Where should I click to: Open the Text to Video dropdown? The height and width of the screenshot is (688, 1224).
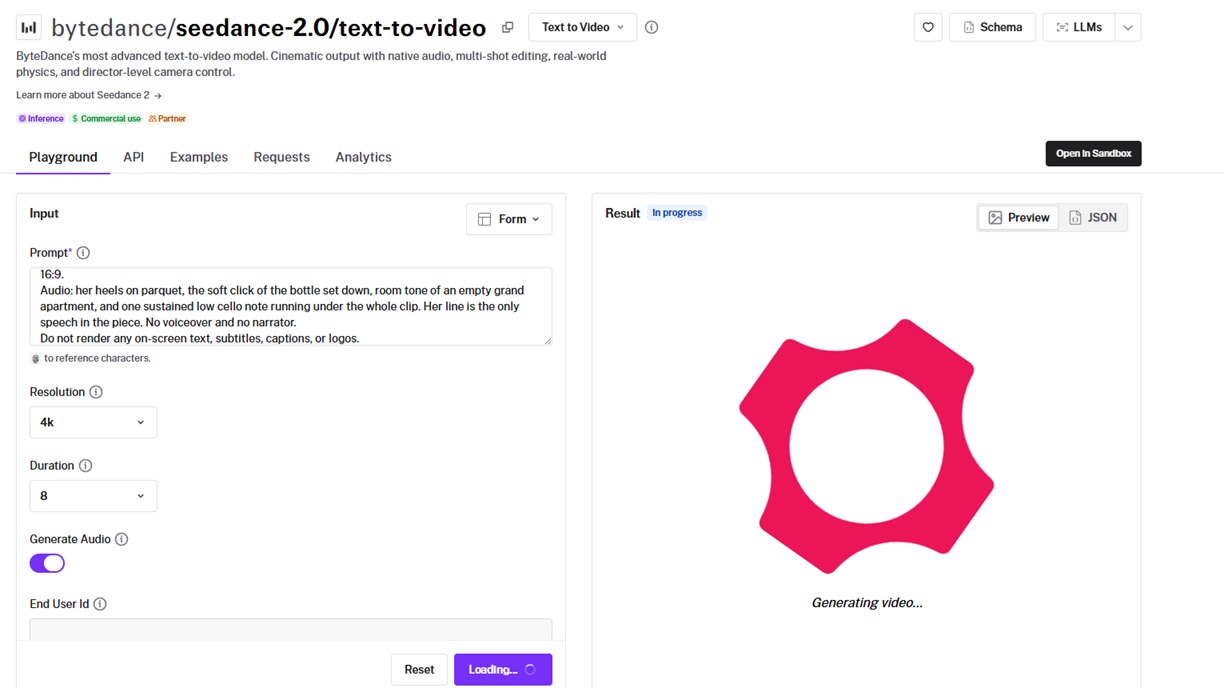click(582, 27)
